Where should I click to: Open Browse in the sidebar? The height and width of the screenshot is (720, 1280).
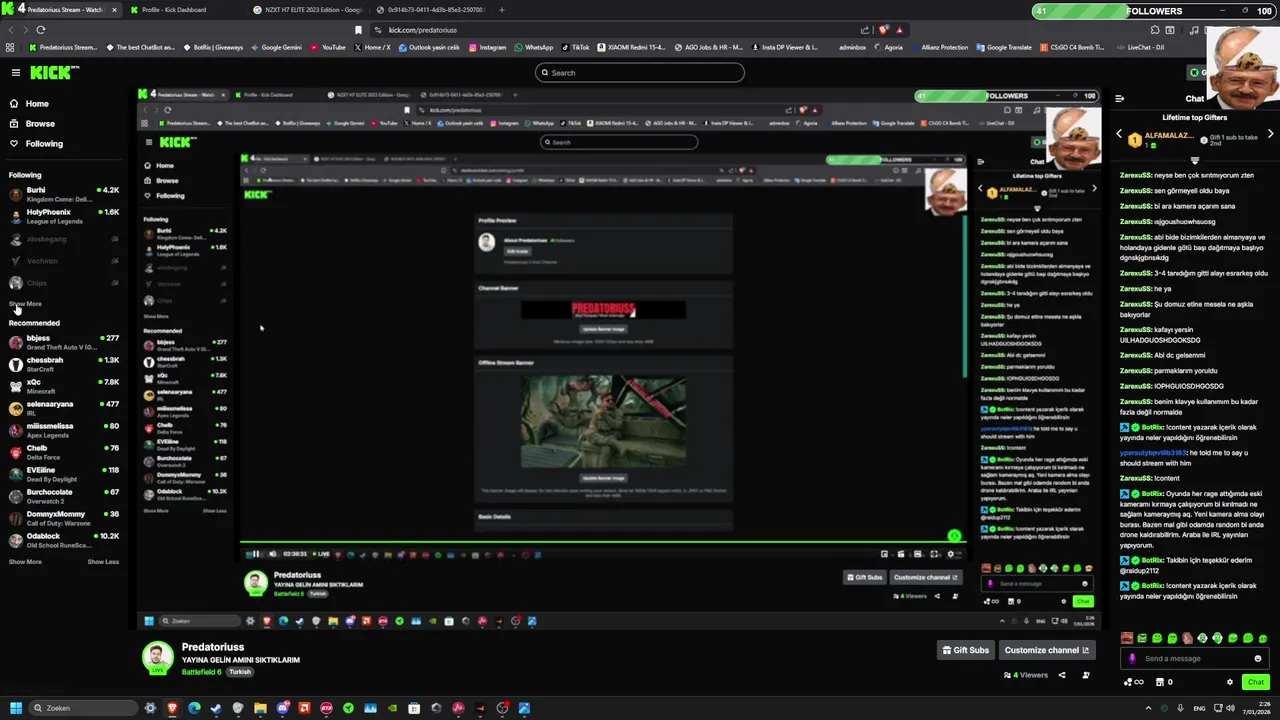click(x=40, y=124)
